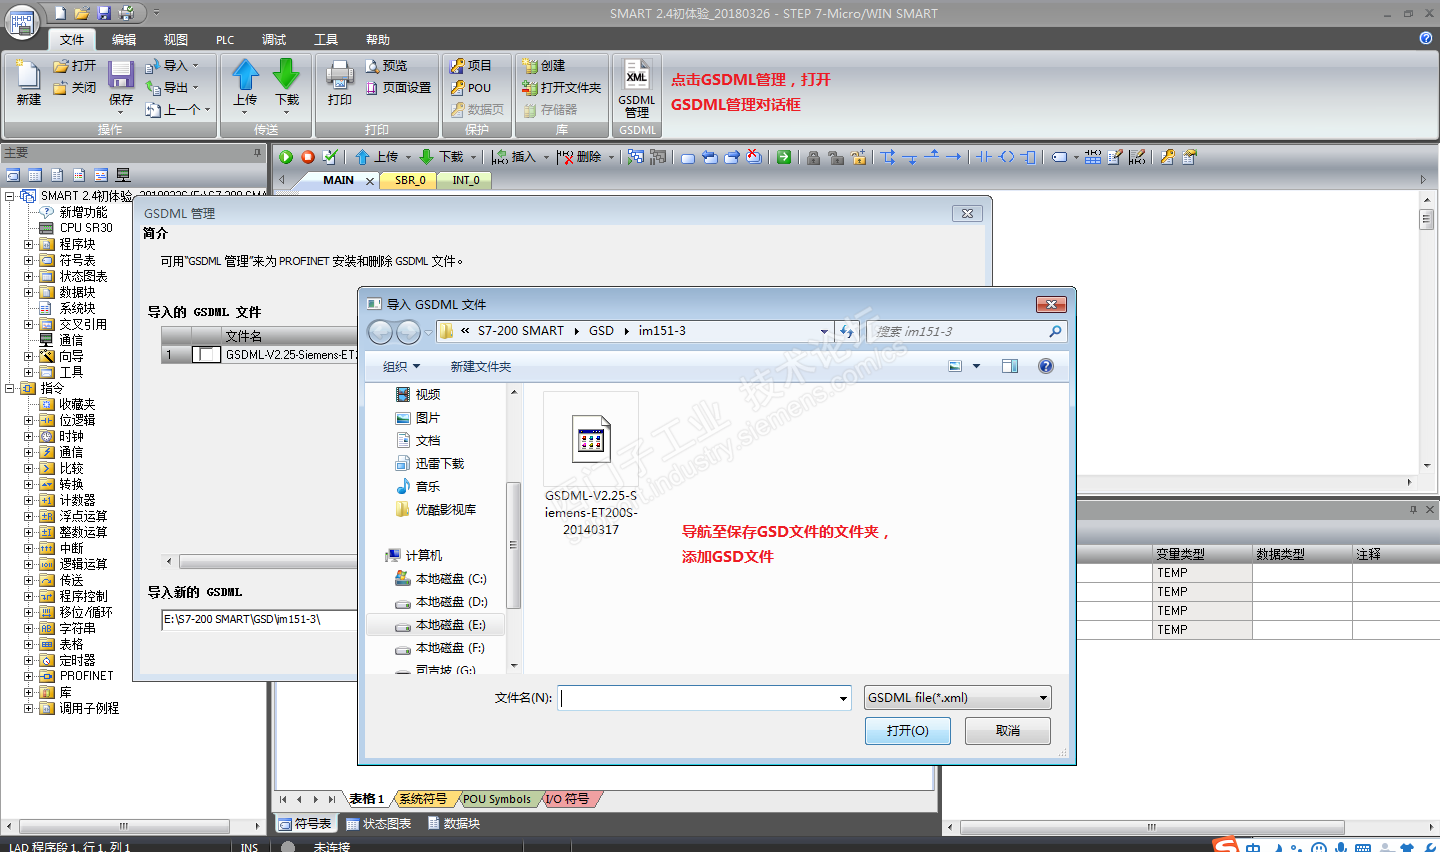Image resolution: width=1452 pixels, height=852 pixels.
Task: Open GSDML 管理 from the ribbon
Action: (637, 88)
